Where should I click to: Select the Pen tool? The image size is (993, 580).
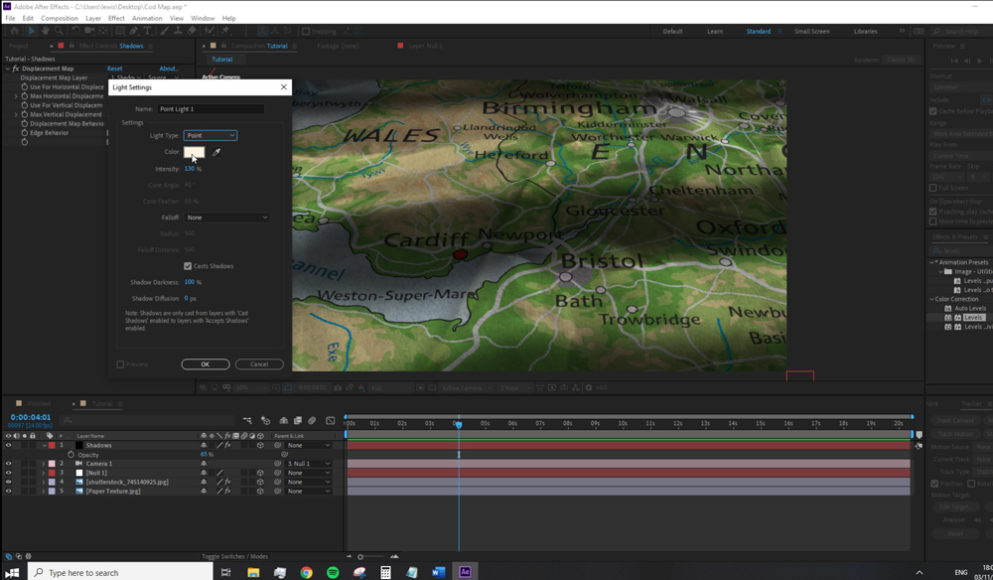tap(135, 31)
